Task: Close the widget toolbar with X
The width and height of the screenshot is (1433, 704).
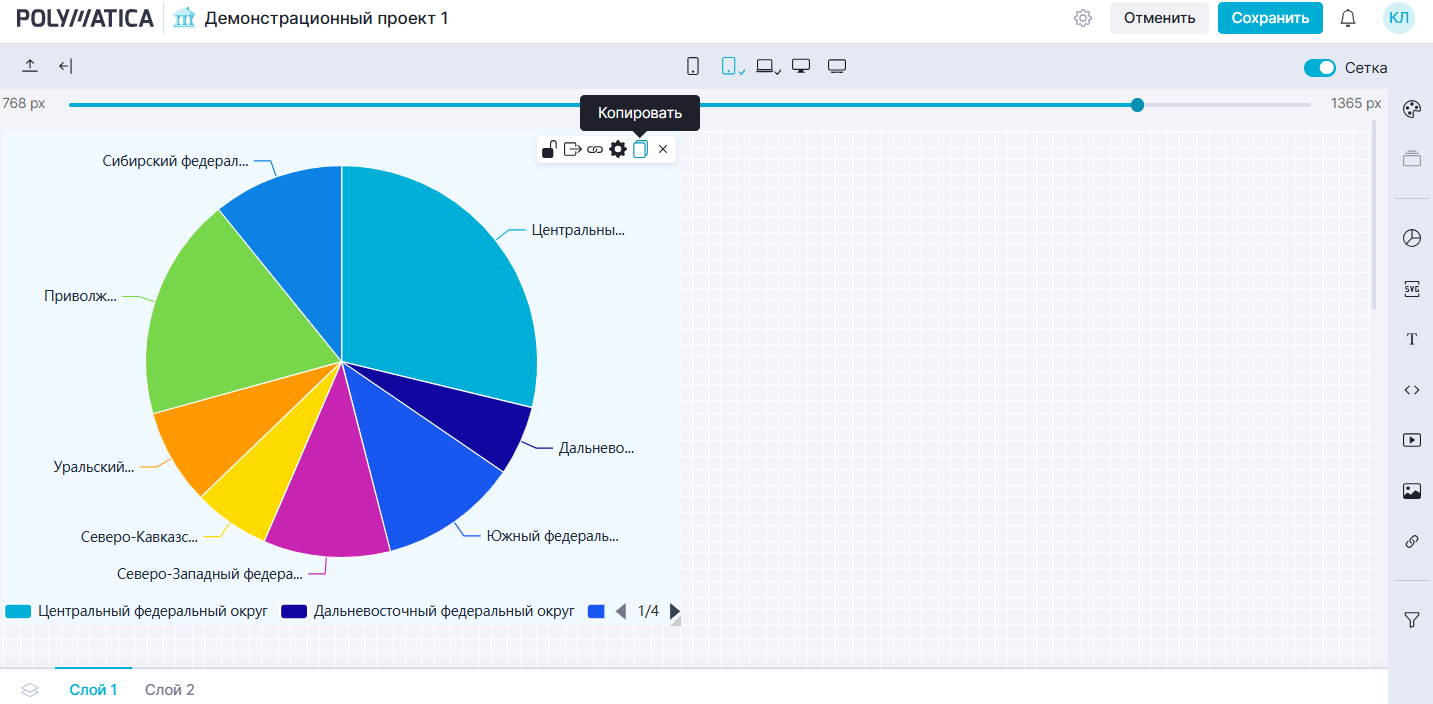Action: click(662, 149)
